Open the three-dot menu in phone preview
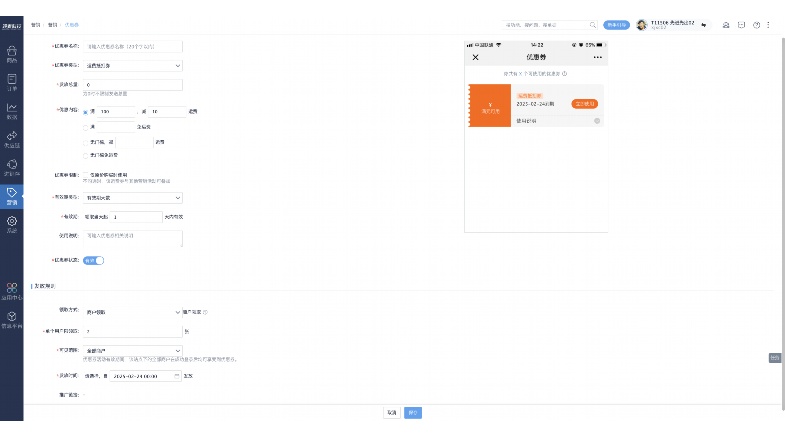This screenshot has width=785, height=437. pyautogui.click(x=597, y=58)
